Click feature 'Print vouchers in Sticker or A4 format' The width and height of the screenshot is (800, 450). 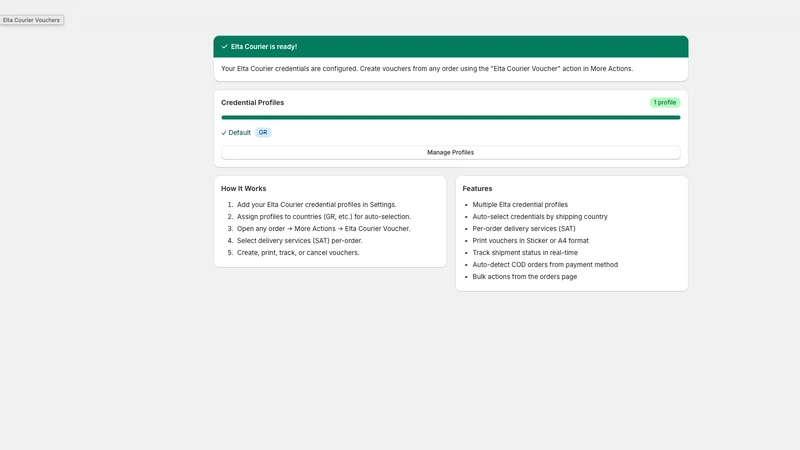[531, 241]
